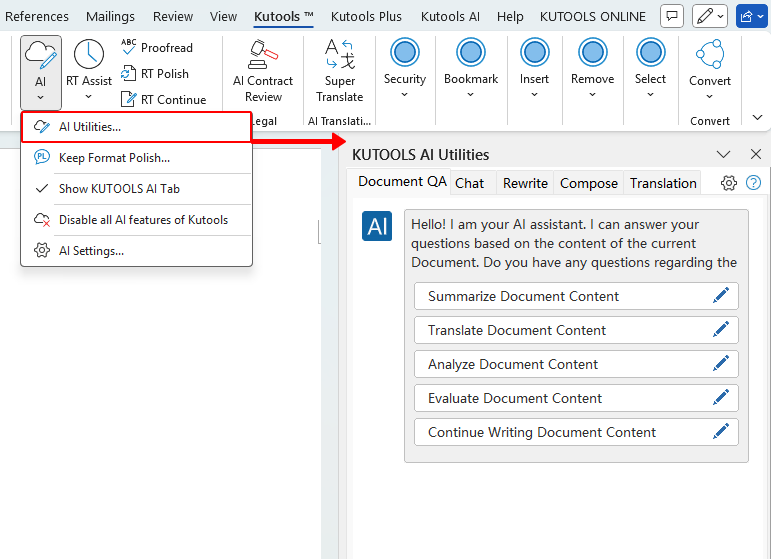Image resolution: width=771 pixels, height=559 pixels.
Task: Edit the Translate Document Content prompt pencil
Action: coord(721,329)
